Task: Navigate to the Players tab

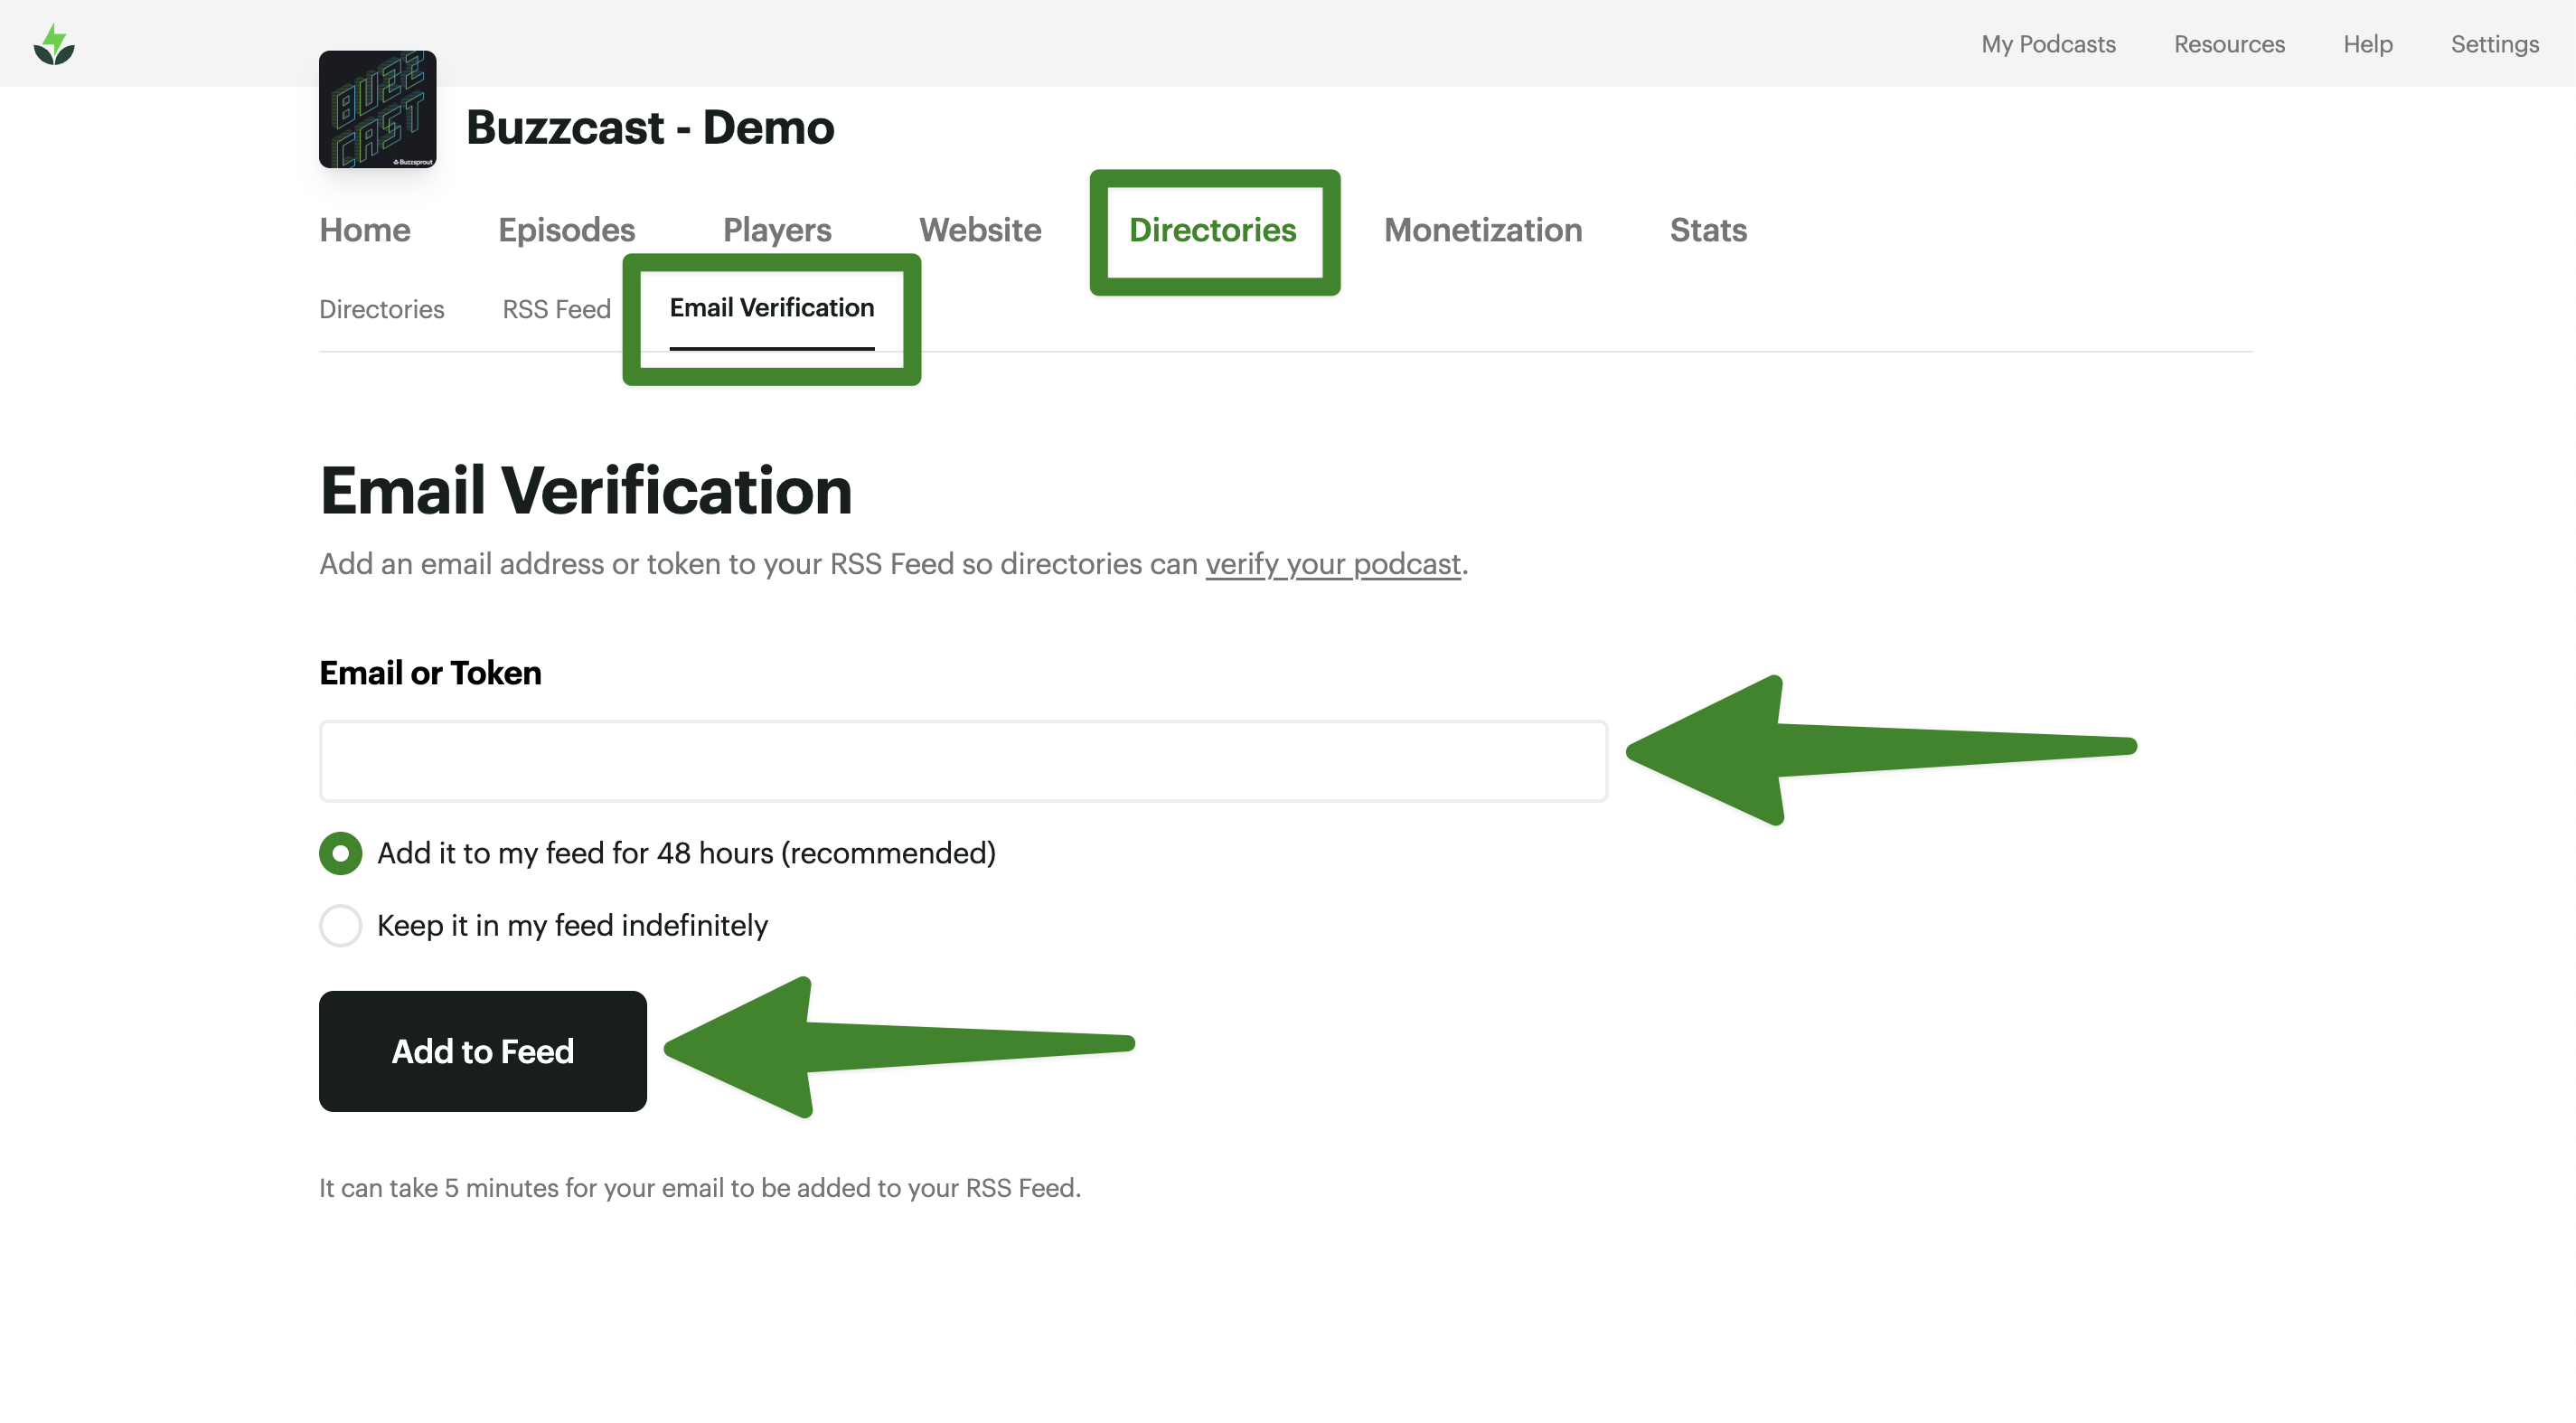Action: [x=776, y=230]
